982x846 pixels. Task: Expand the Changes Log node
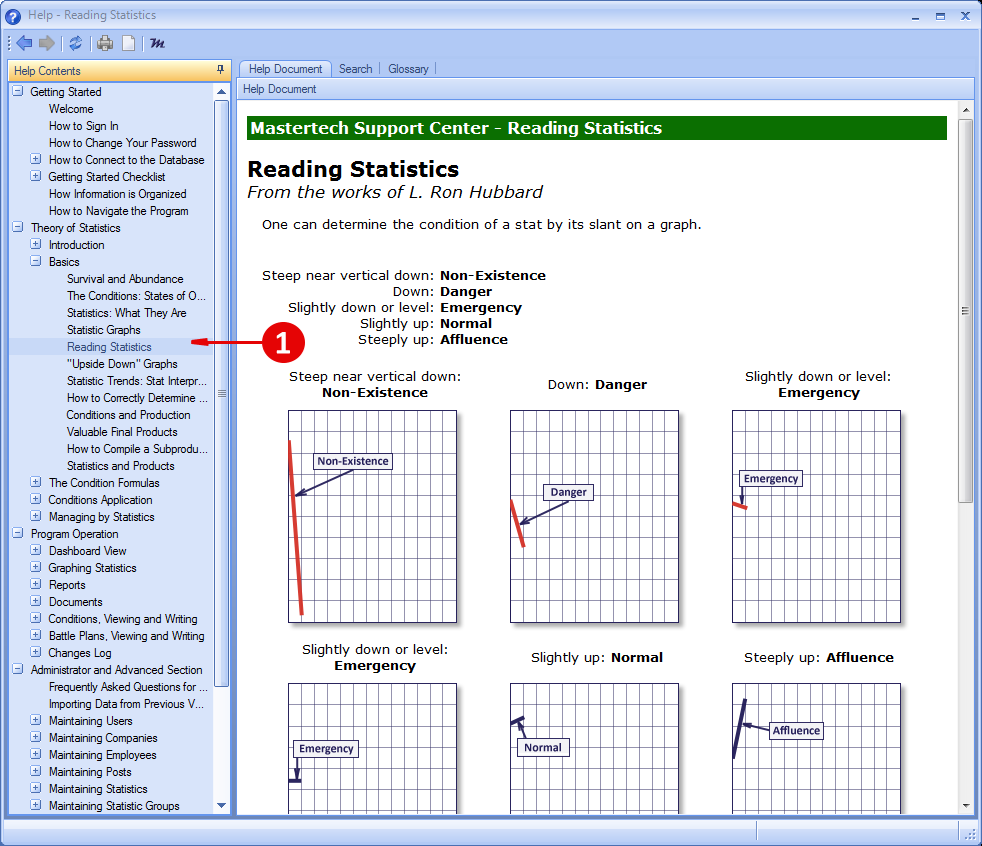(36, 652)
